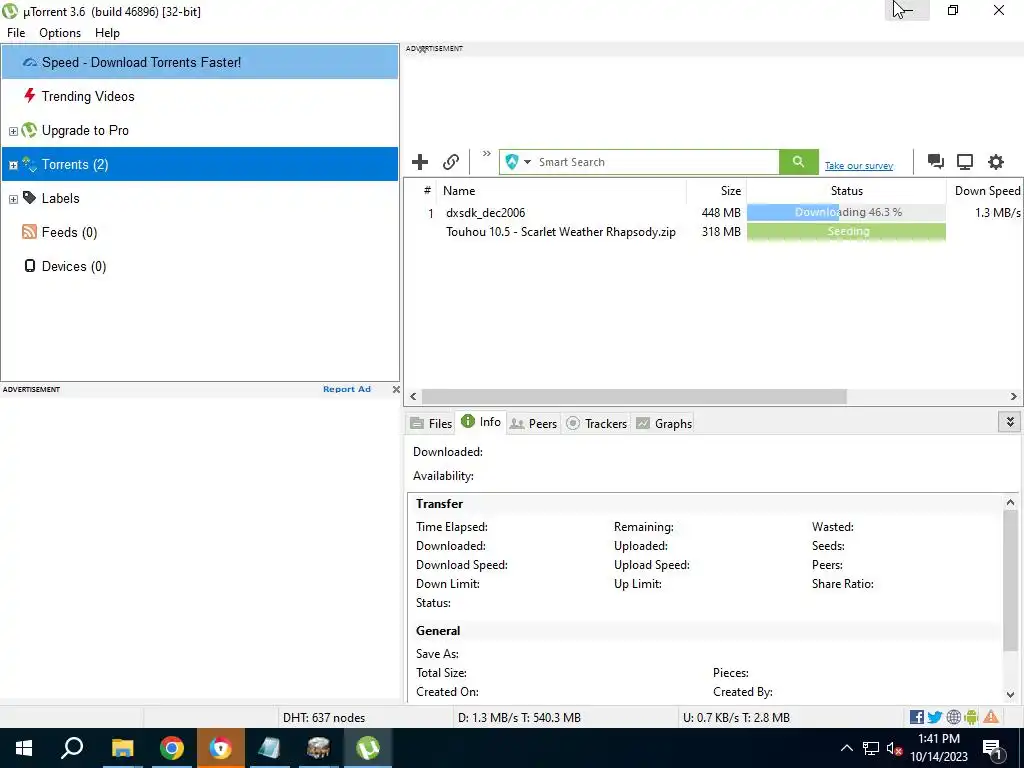This screenshot has width=1024, height=768.
Task: Sort by the # column header
Action: click(x=427, y=191)
